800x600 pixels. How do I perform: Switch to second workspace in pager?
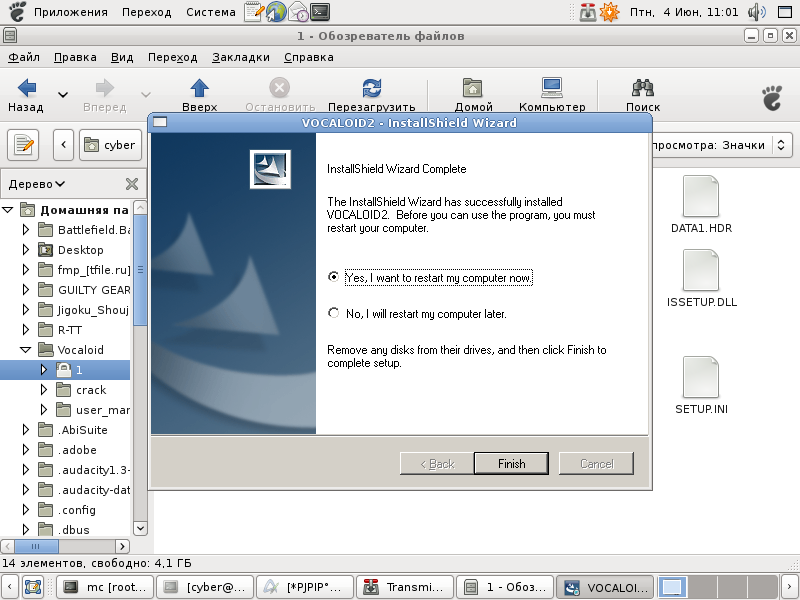(702, 587)
